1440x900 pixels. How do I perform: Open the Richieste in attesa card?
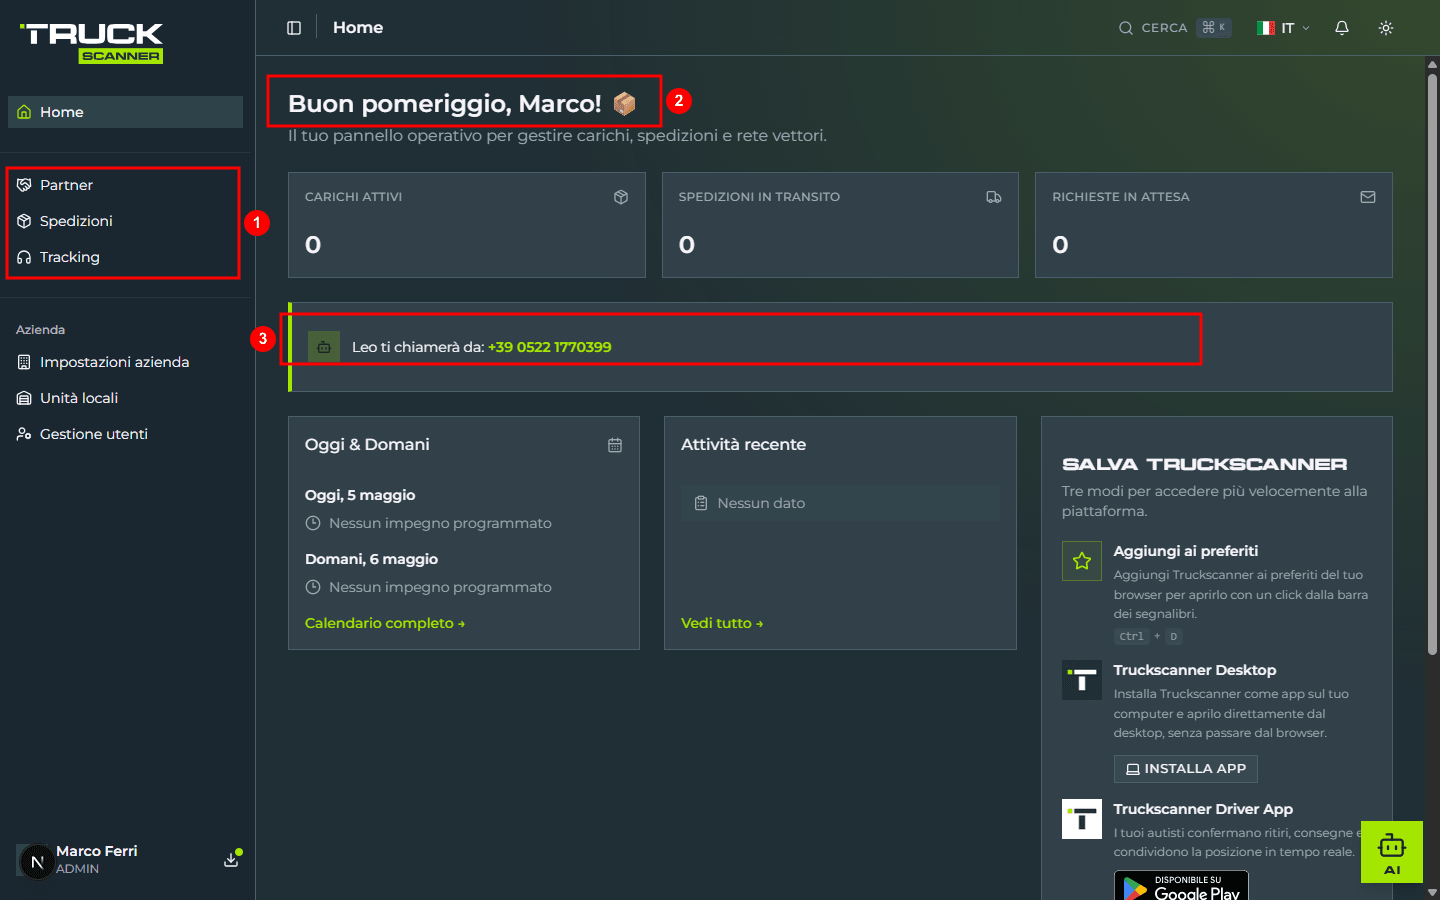1214,225
